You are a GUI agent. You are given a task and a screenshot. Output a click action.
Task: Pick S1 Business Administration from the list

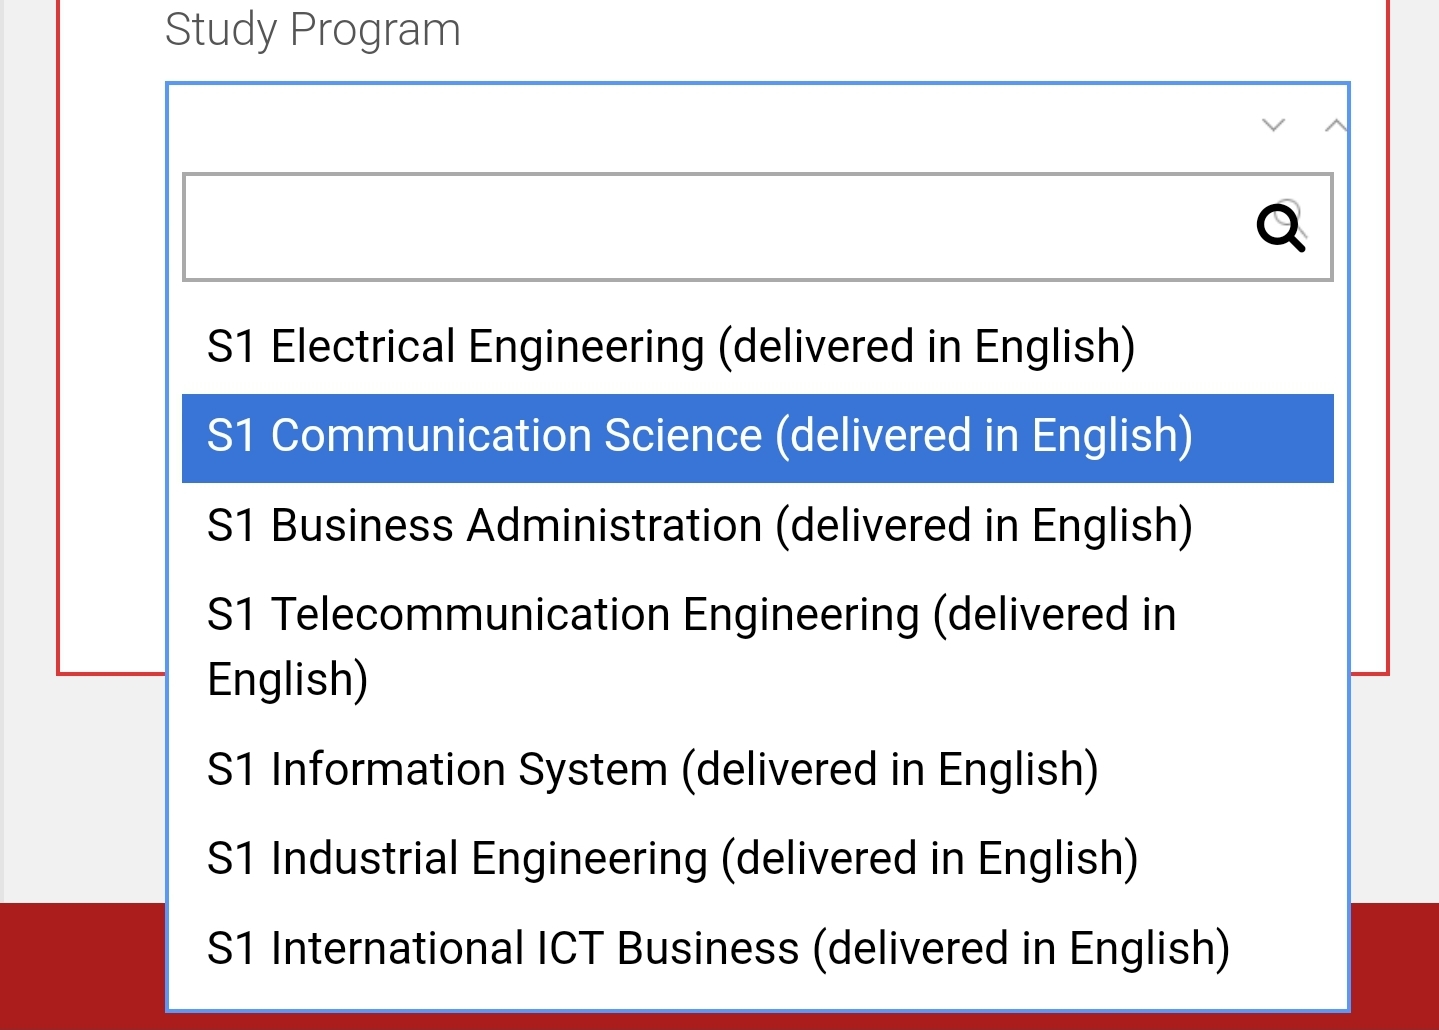(699, 526)
